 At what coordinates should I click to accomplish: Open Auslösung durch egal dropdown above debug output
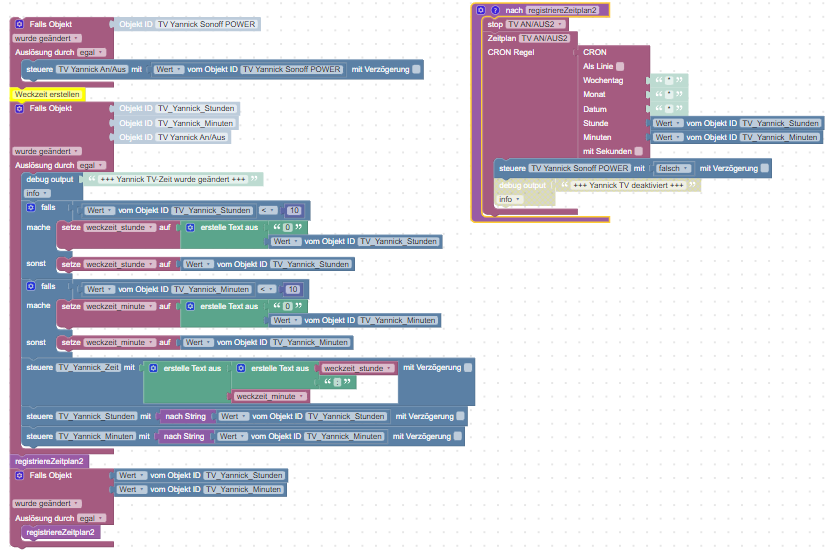(x=91, y=165)
